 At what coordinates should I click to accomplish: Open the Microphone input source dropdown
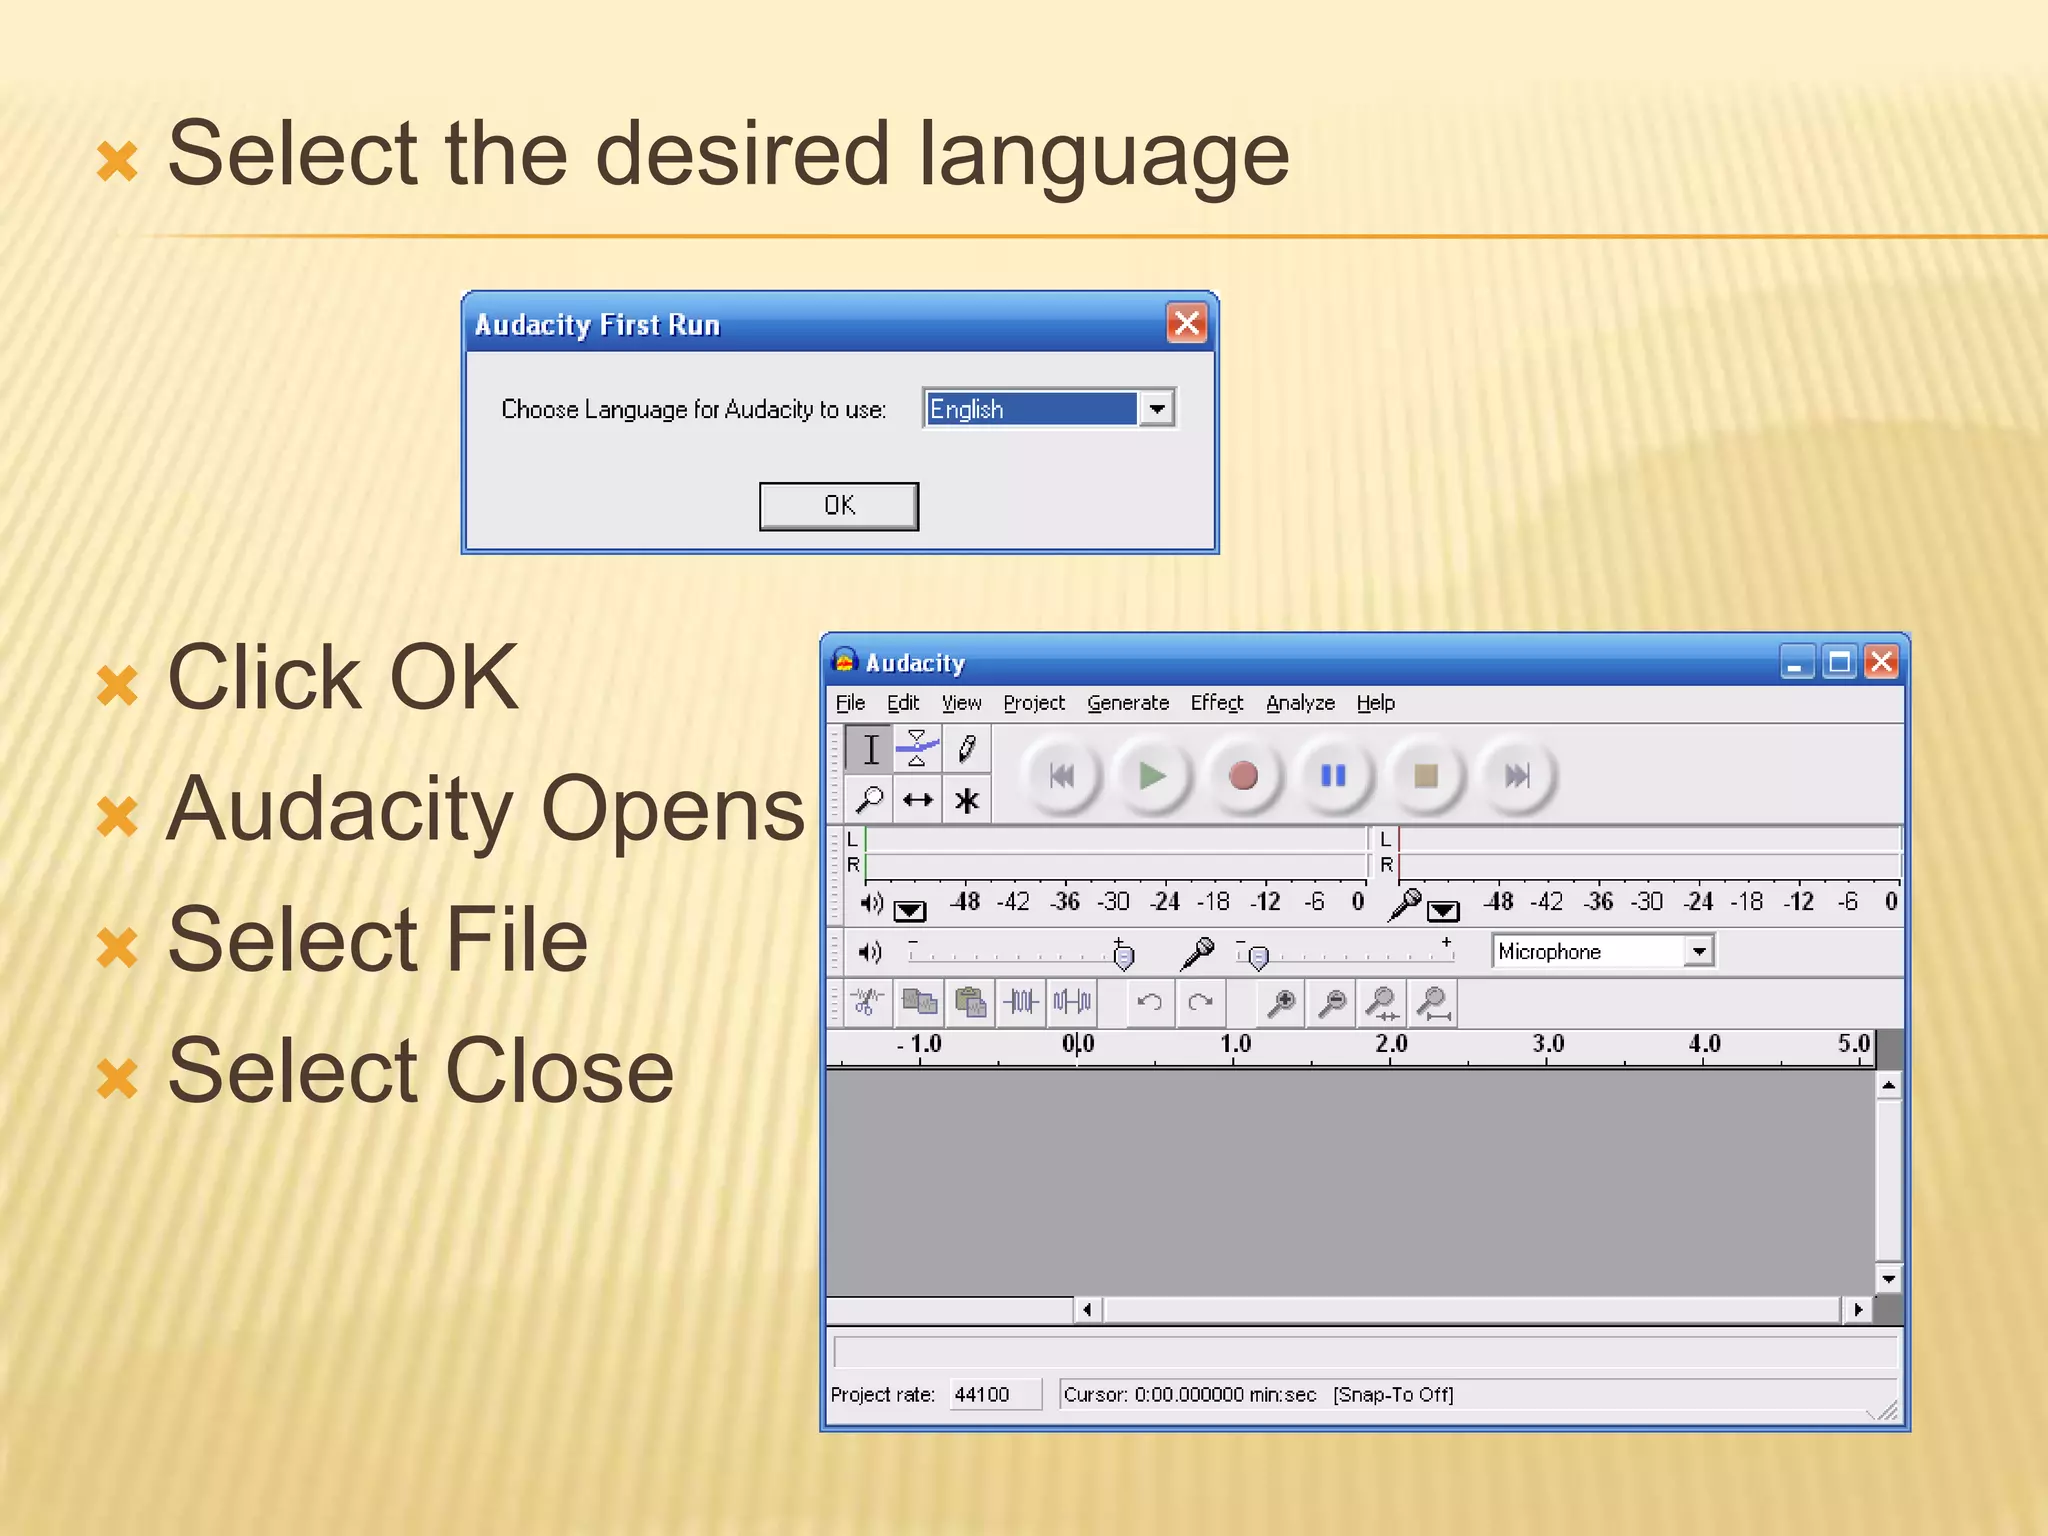pos(1698,951)
